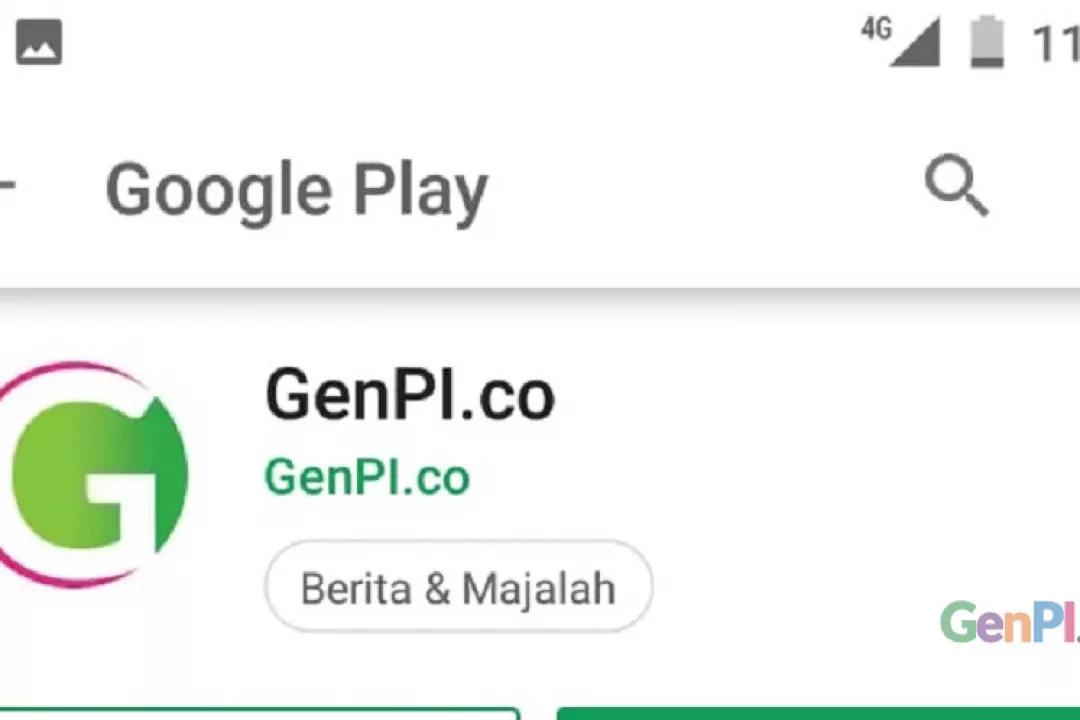
Task: Tap the colorful GenPI watermark logo
Action: pos(1010,622)
